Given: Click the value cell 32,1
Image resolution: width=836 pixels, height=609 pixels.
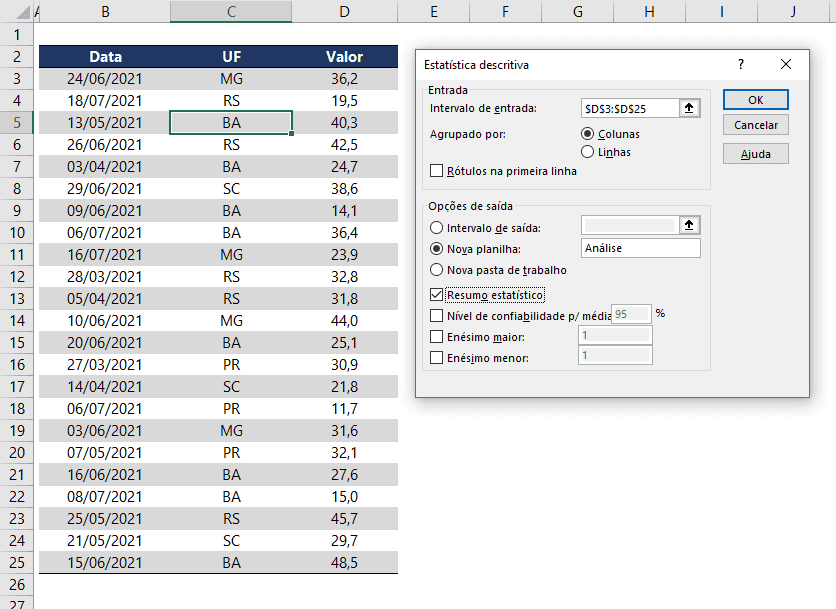Looking at the screenshot, I should coord(344,453).
